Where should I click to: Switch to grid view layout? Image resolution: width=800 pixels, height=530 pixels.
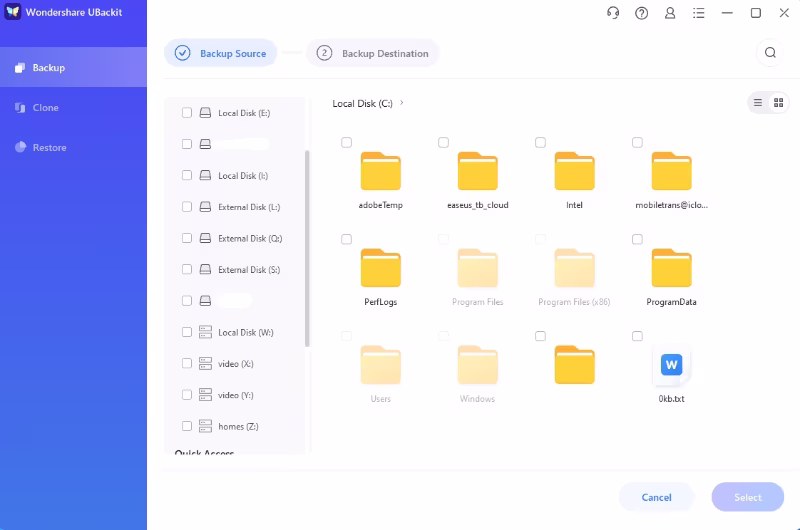pyautogui.click(x=779, y=103)
